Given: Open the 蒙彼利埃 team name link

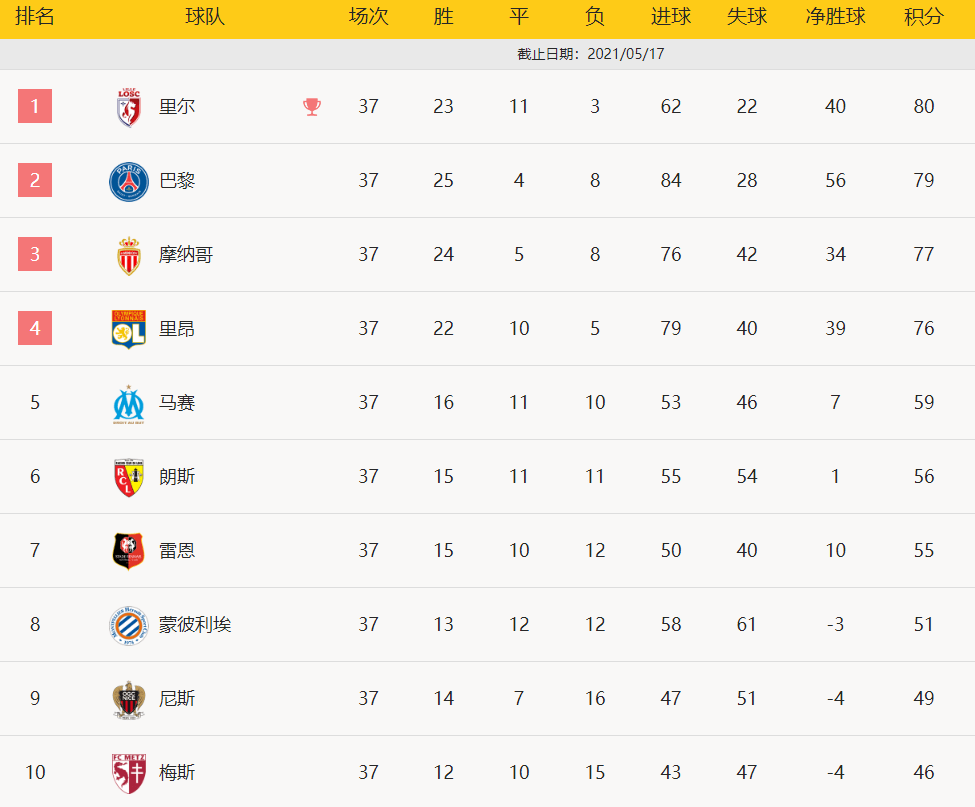Looking at the screenshot, I should (195, 625).
